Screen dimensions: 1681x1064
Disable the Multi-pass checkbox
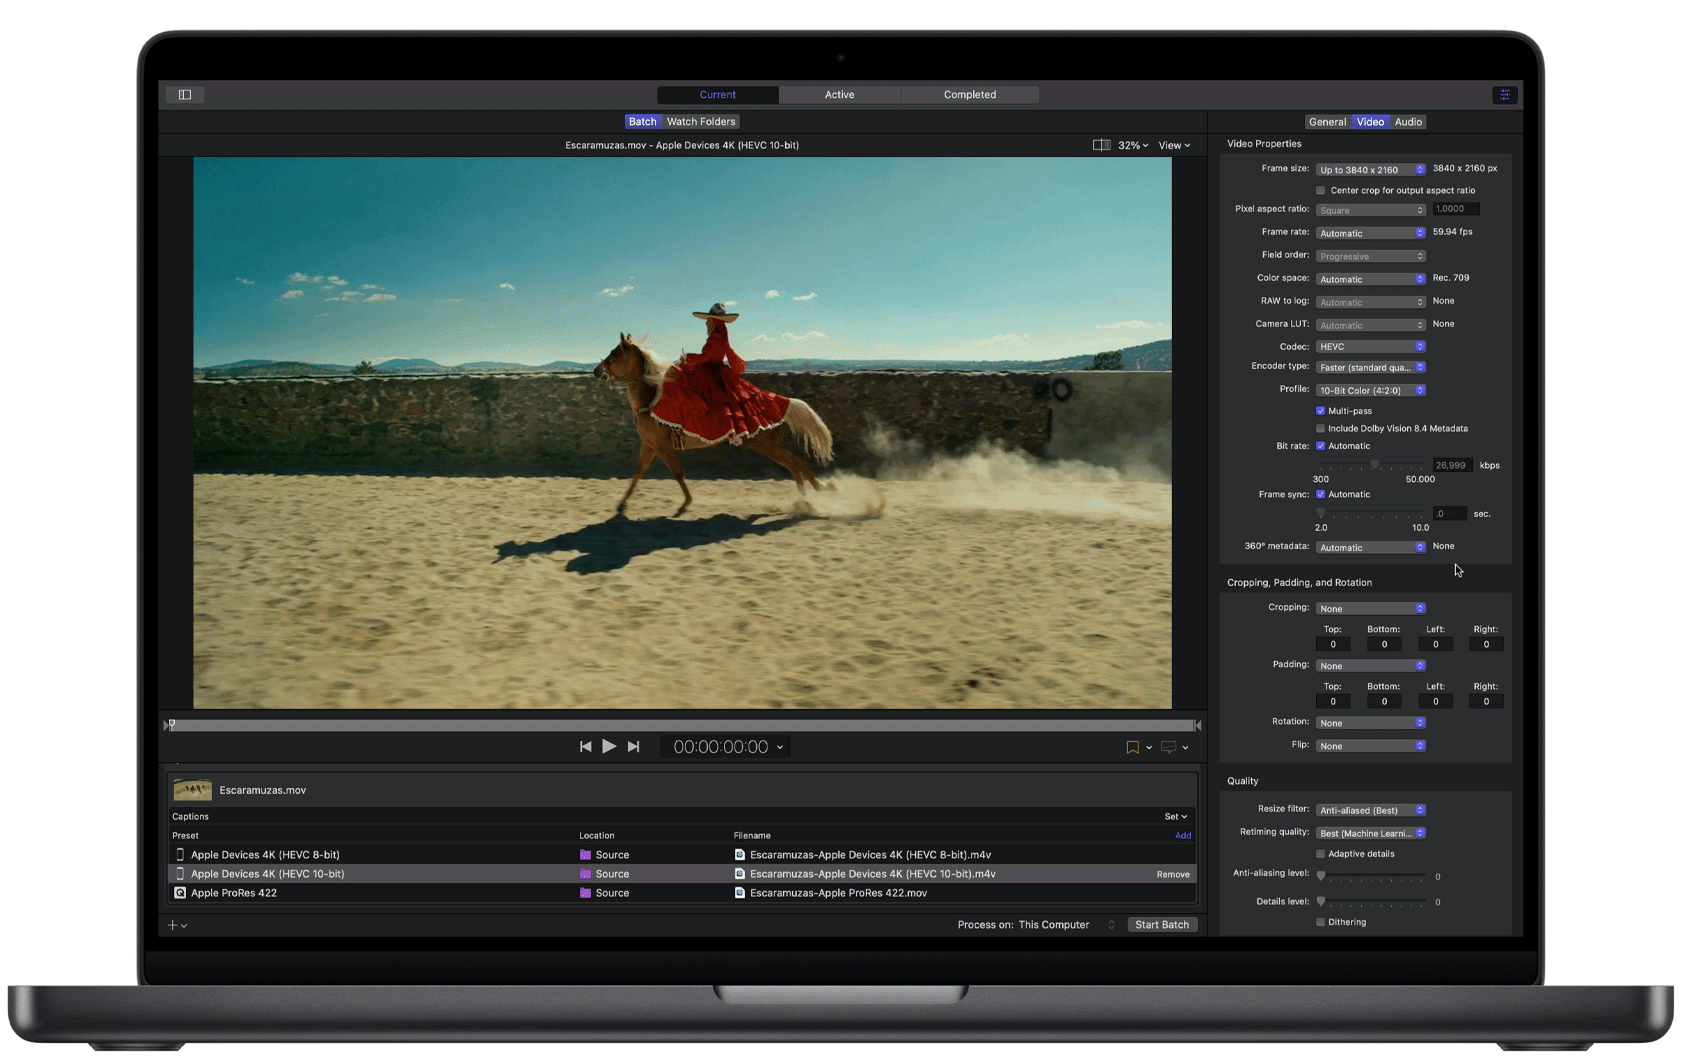(x=1321, y=411)
